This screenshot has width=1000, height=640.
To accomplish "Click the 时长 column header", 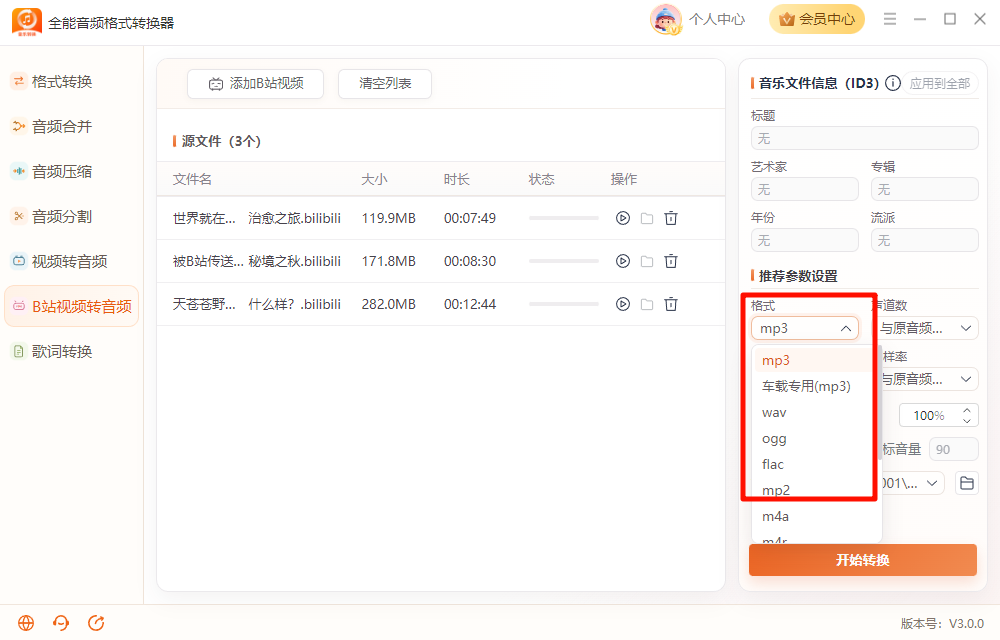I will point(457,179).
